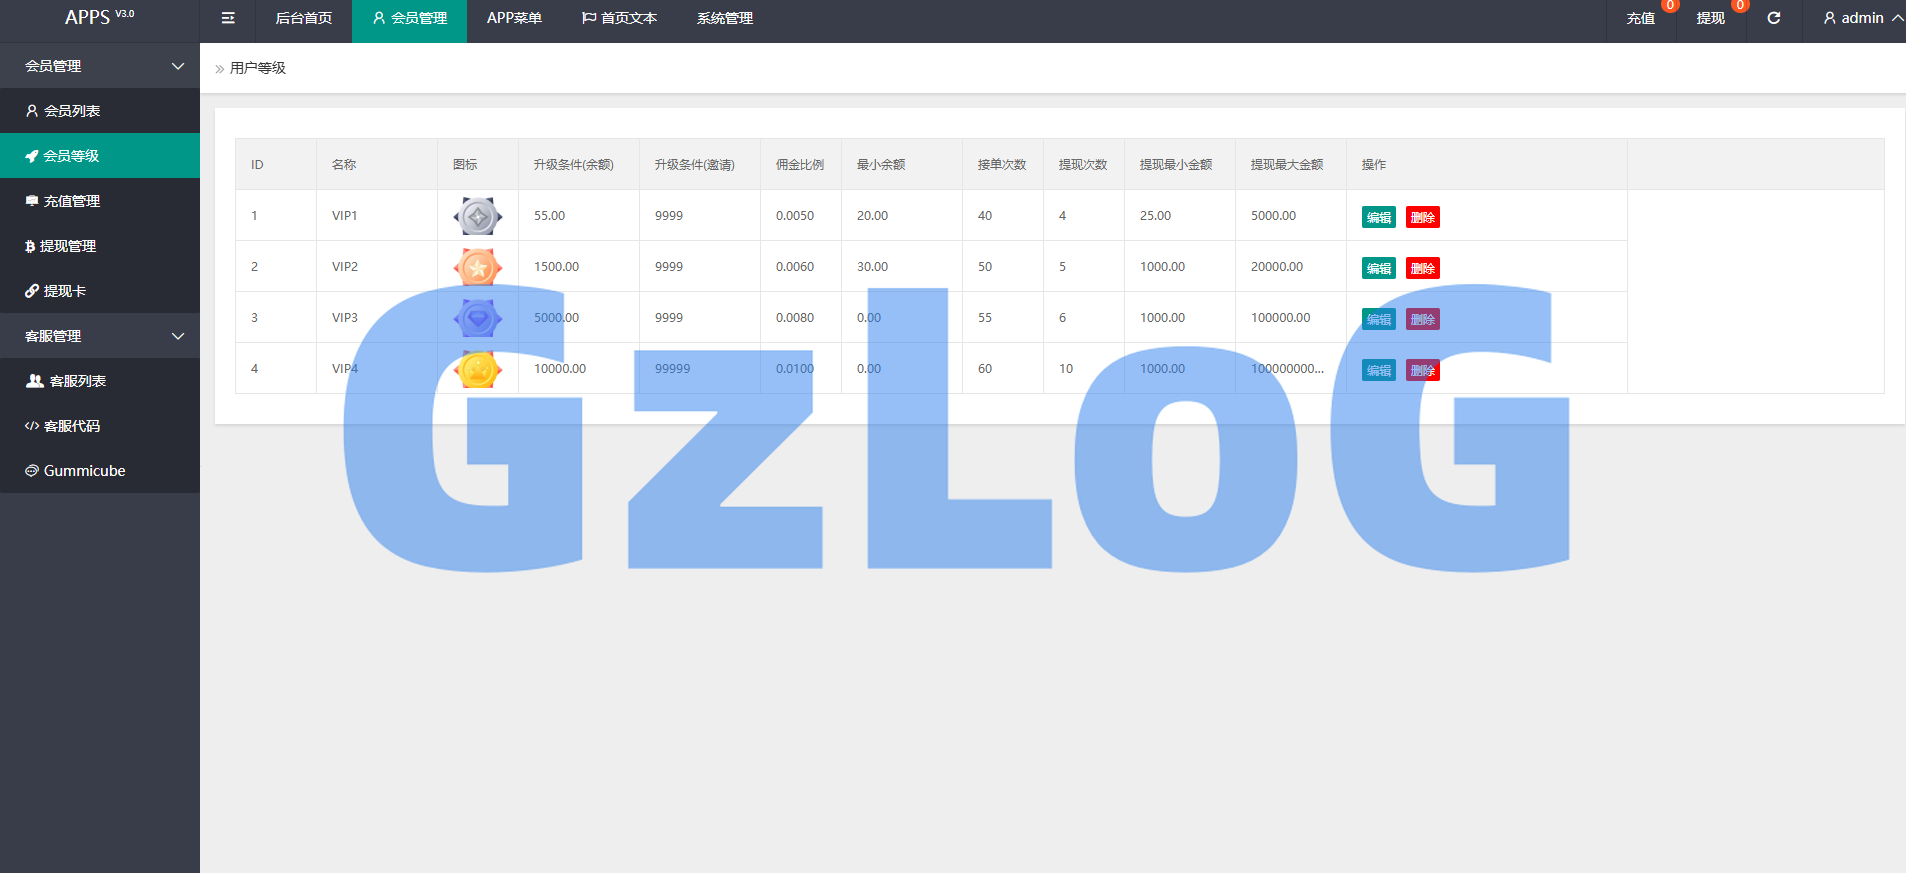This screenshot has width=1906, height=873.
Task: Click red 删除 button for VIP2 row
Action: 1422,268
